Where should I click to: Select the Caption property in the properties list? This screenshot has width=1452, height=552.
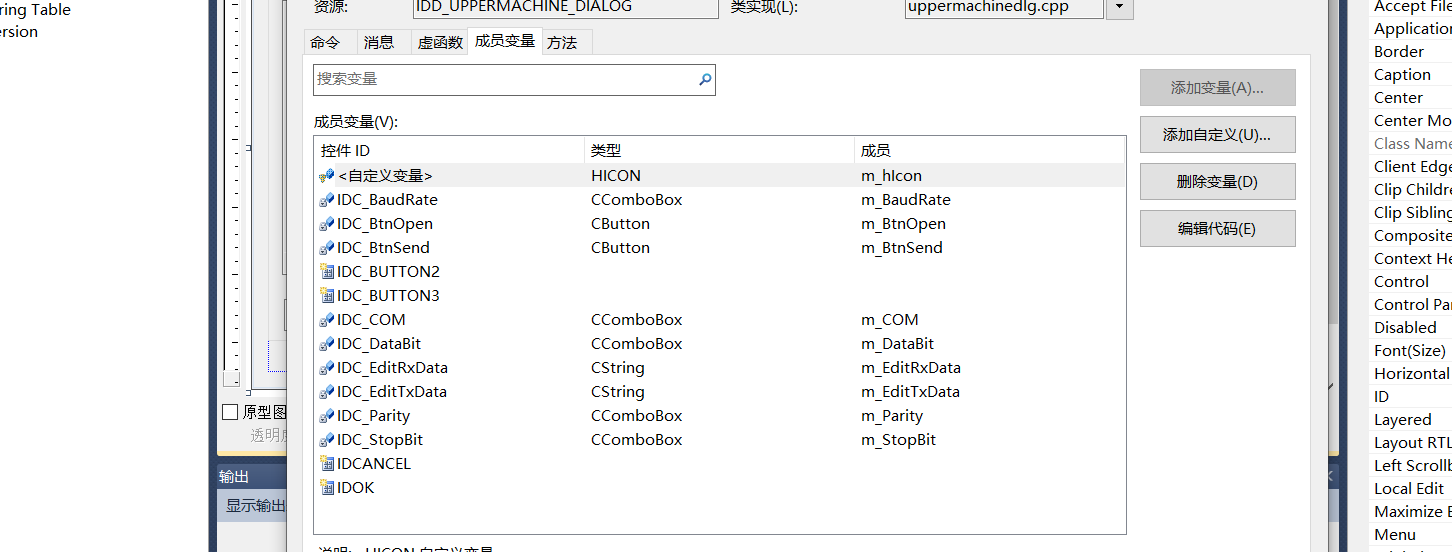tap(1402, 75)
